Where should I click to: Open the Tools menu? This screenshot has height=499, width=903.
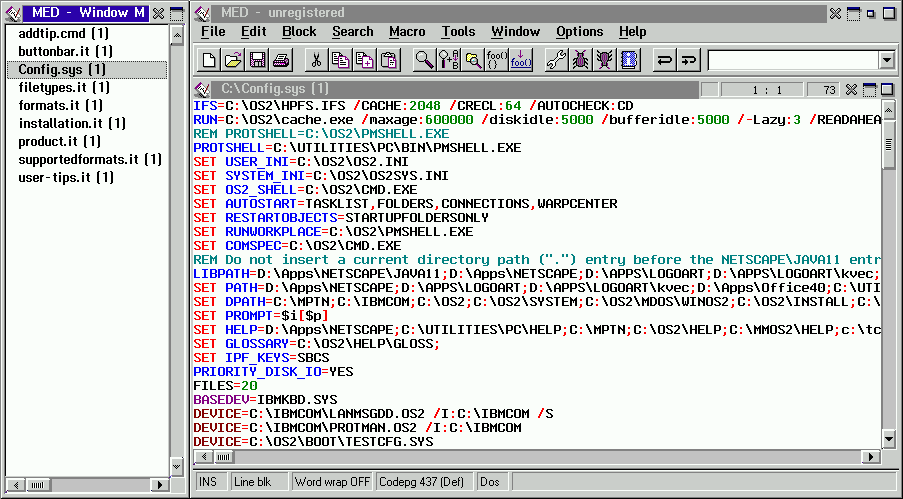point(458,32)
